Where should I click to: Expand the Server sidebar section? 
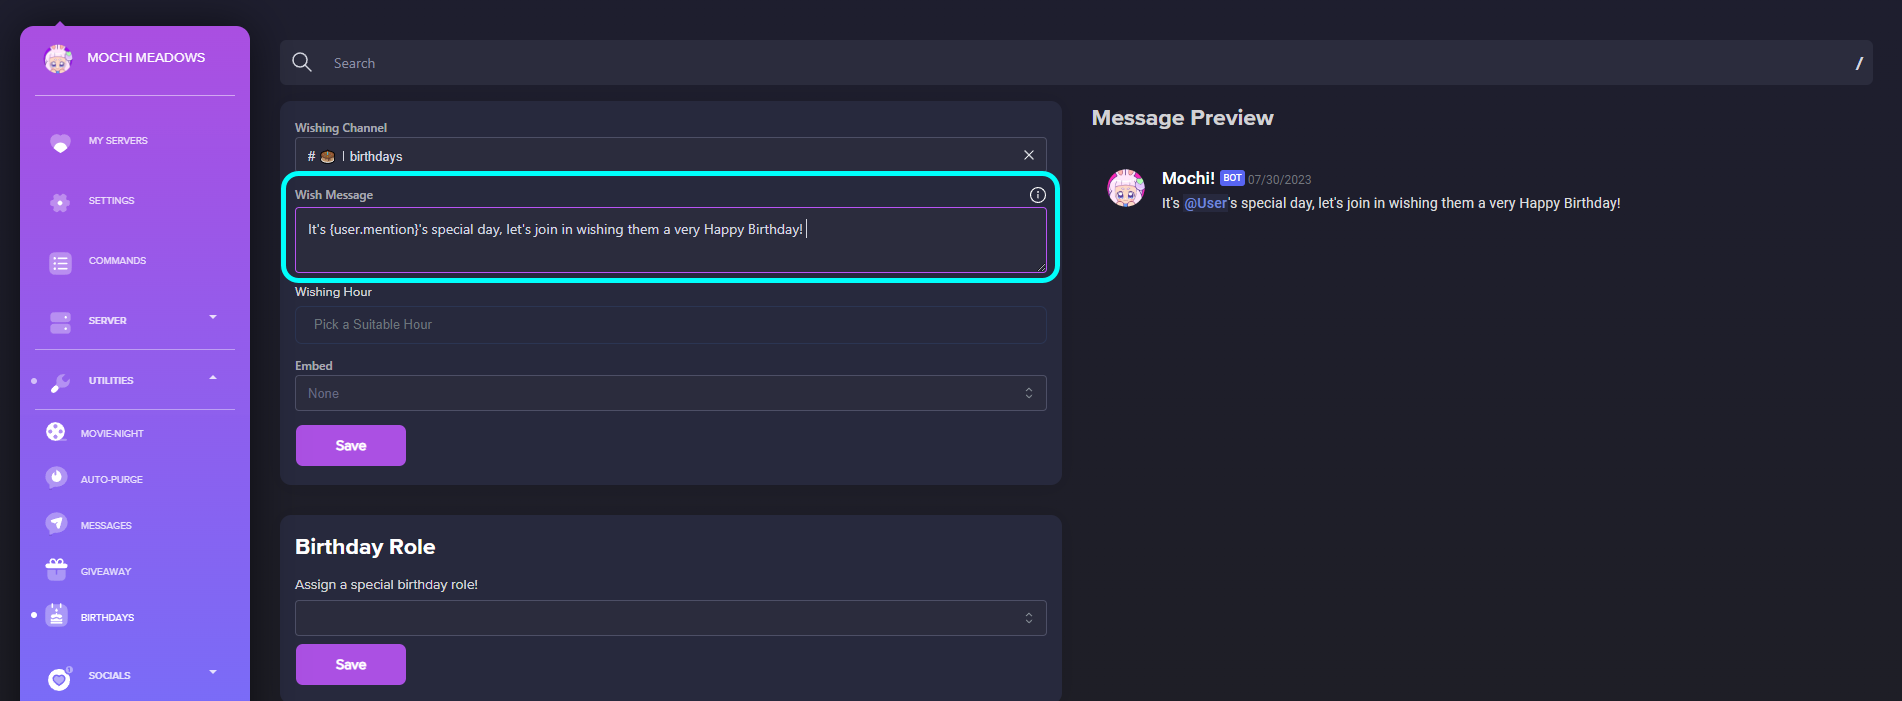coord(212,318)
